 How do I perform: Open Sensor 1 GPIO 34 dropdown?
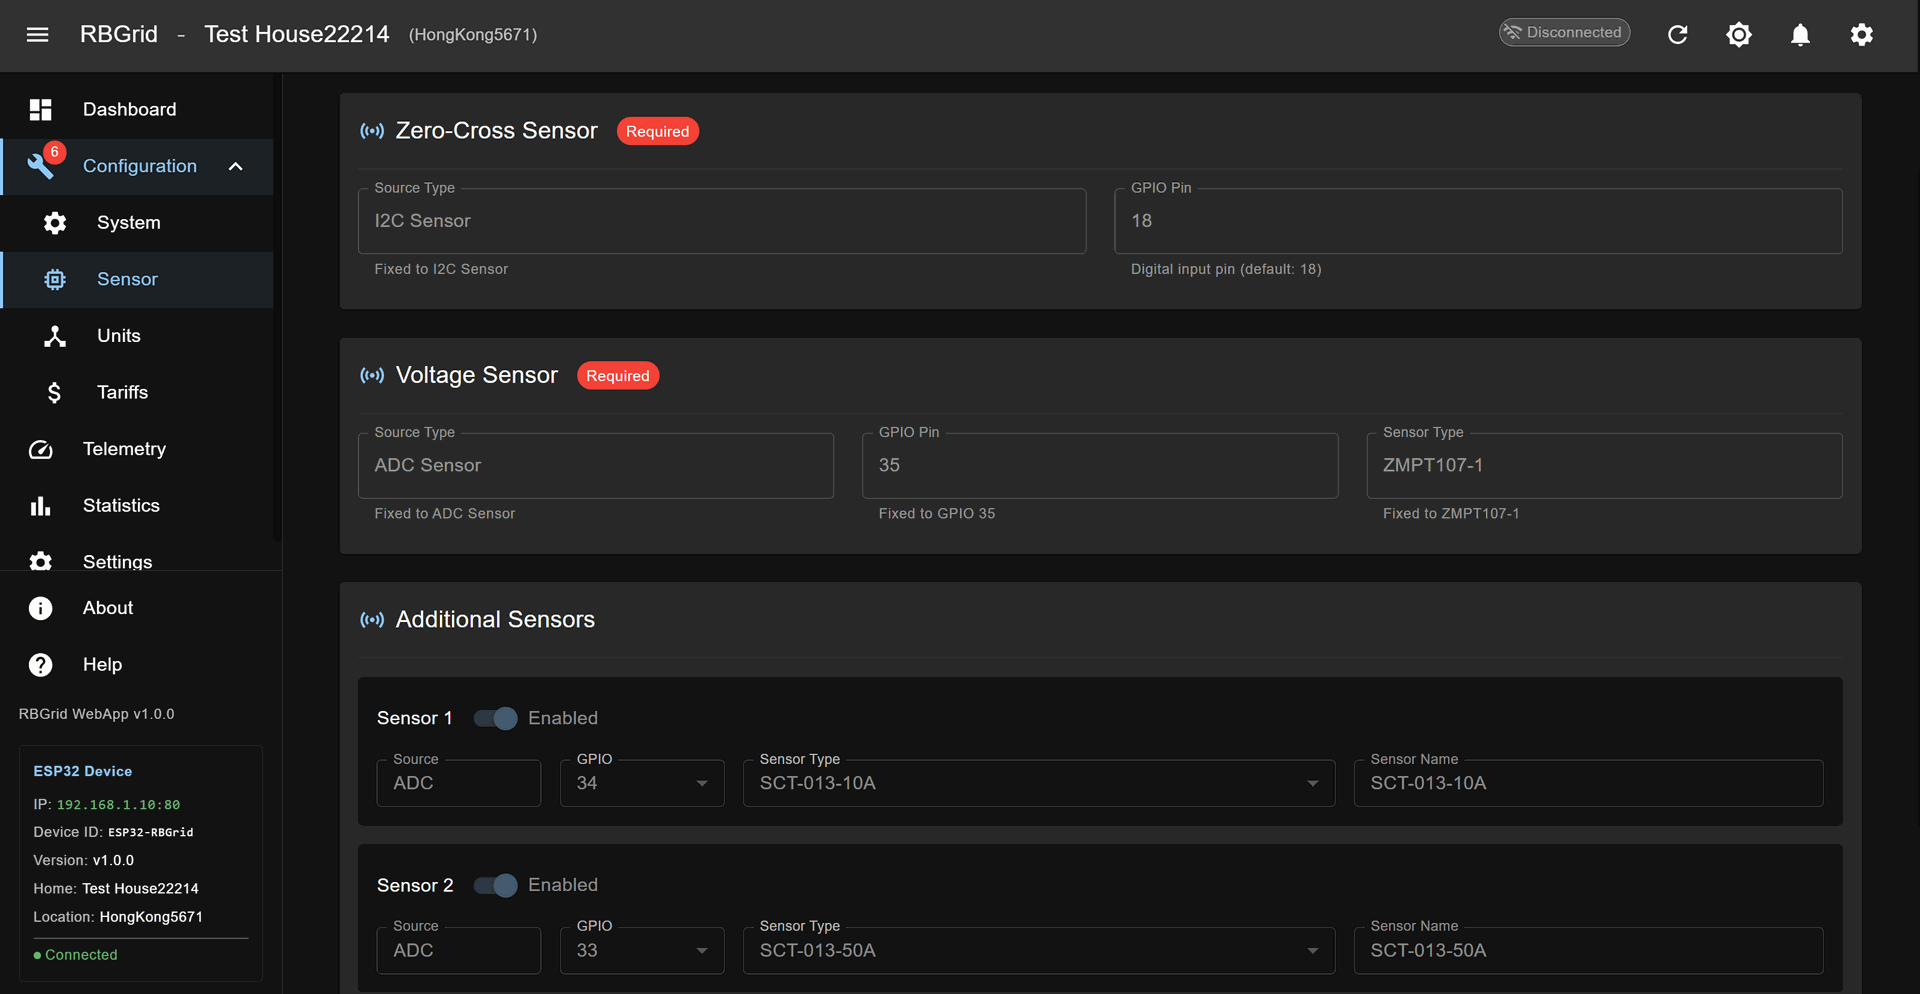point(642,783)
